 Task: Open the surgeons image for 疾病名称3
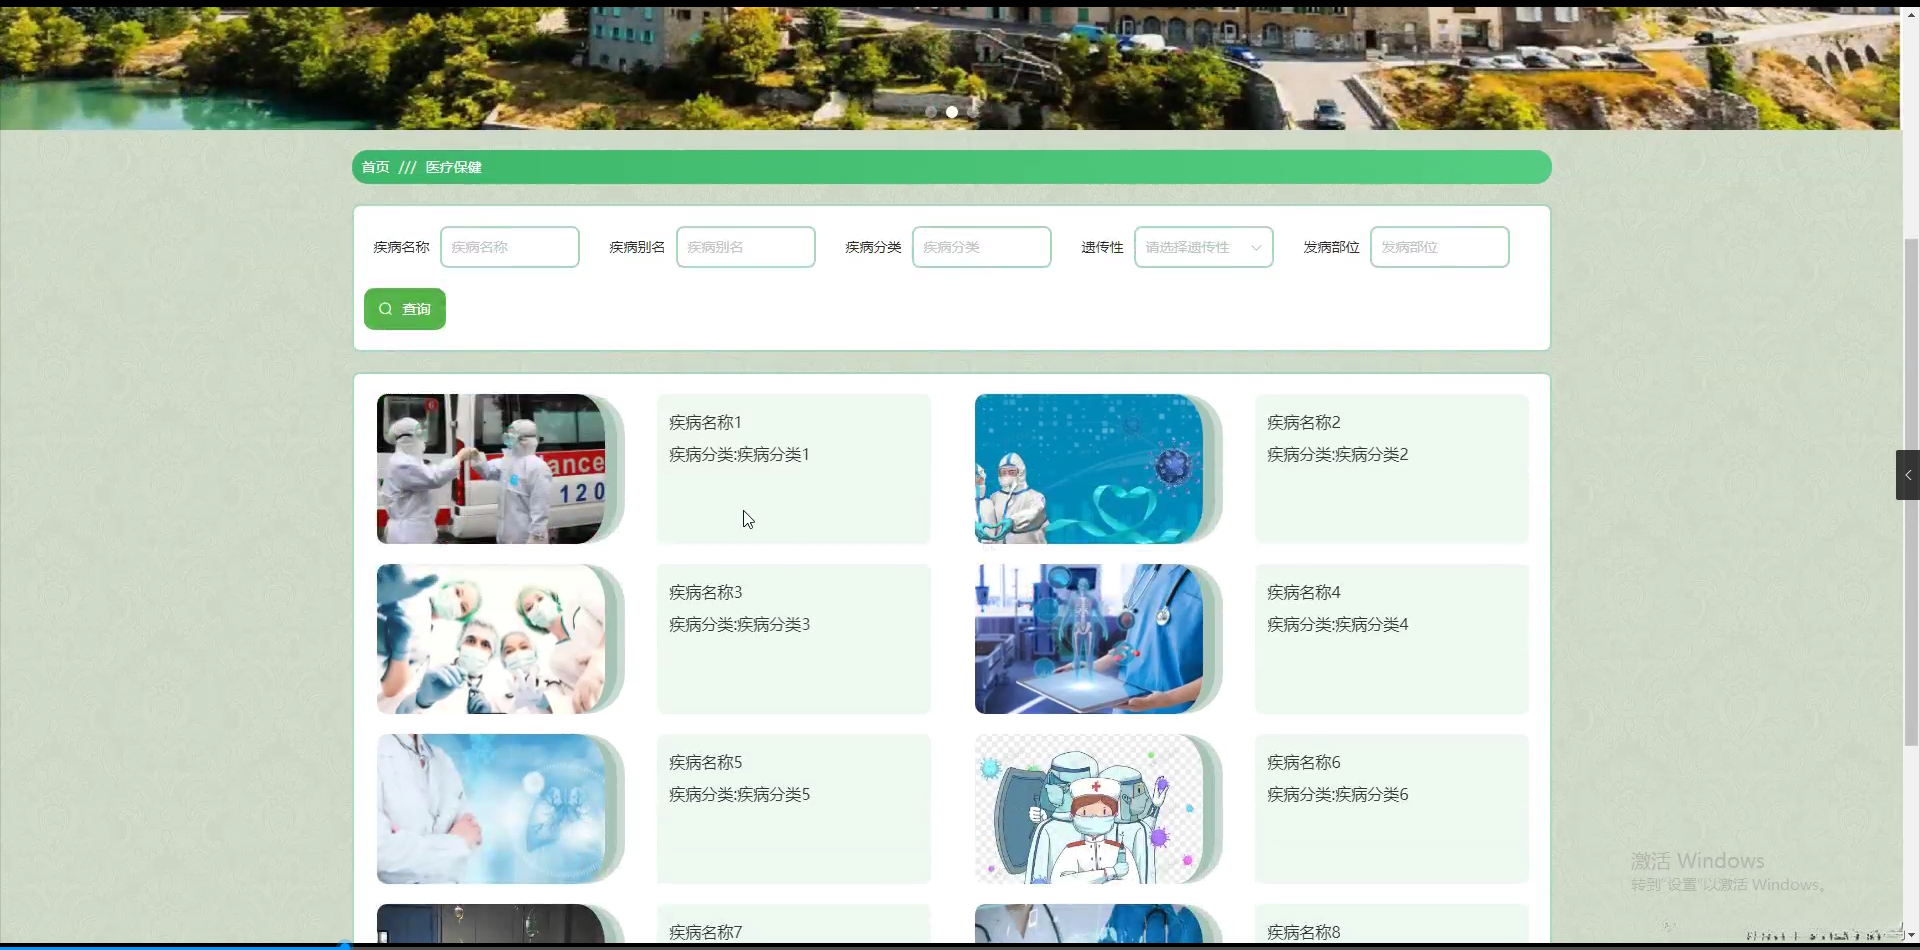tap(491, 639)
